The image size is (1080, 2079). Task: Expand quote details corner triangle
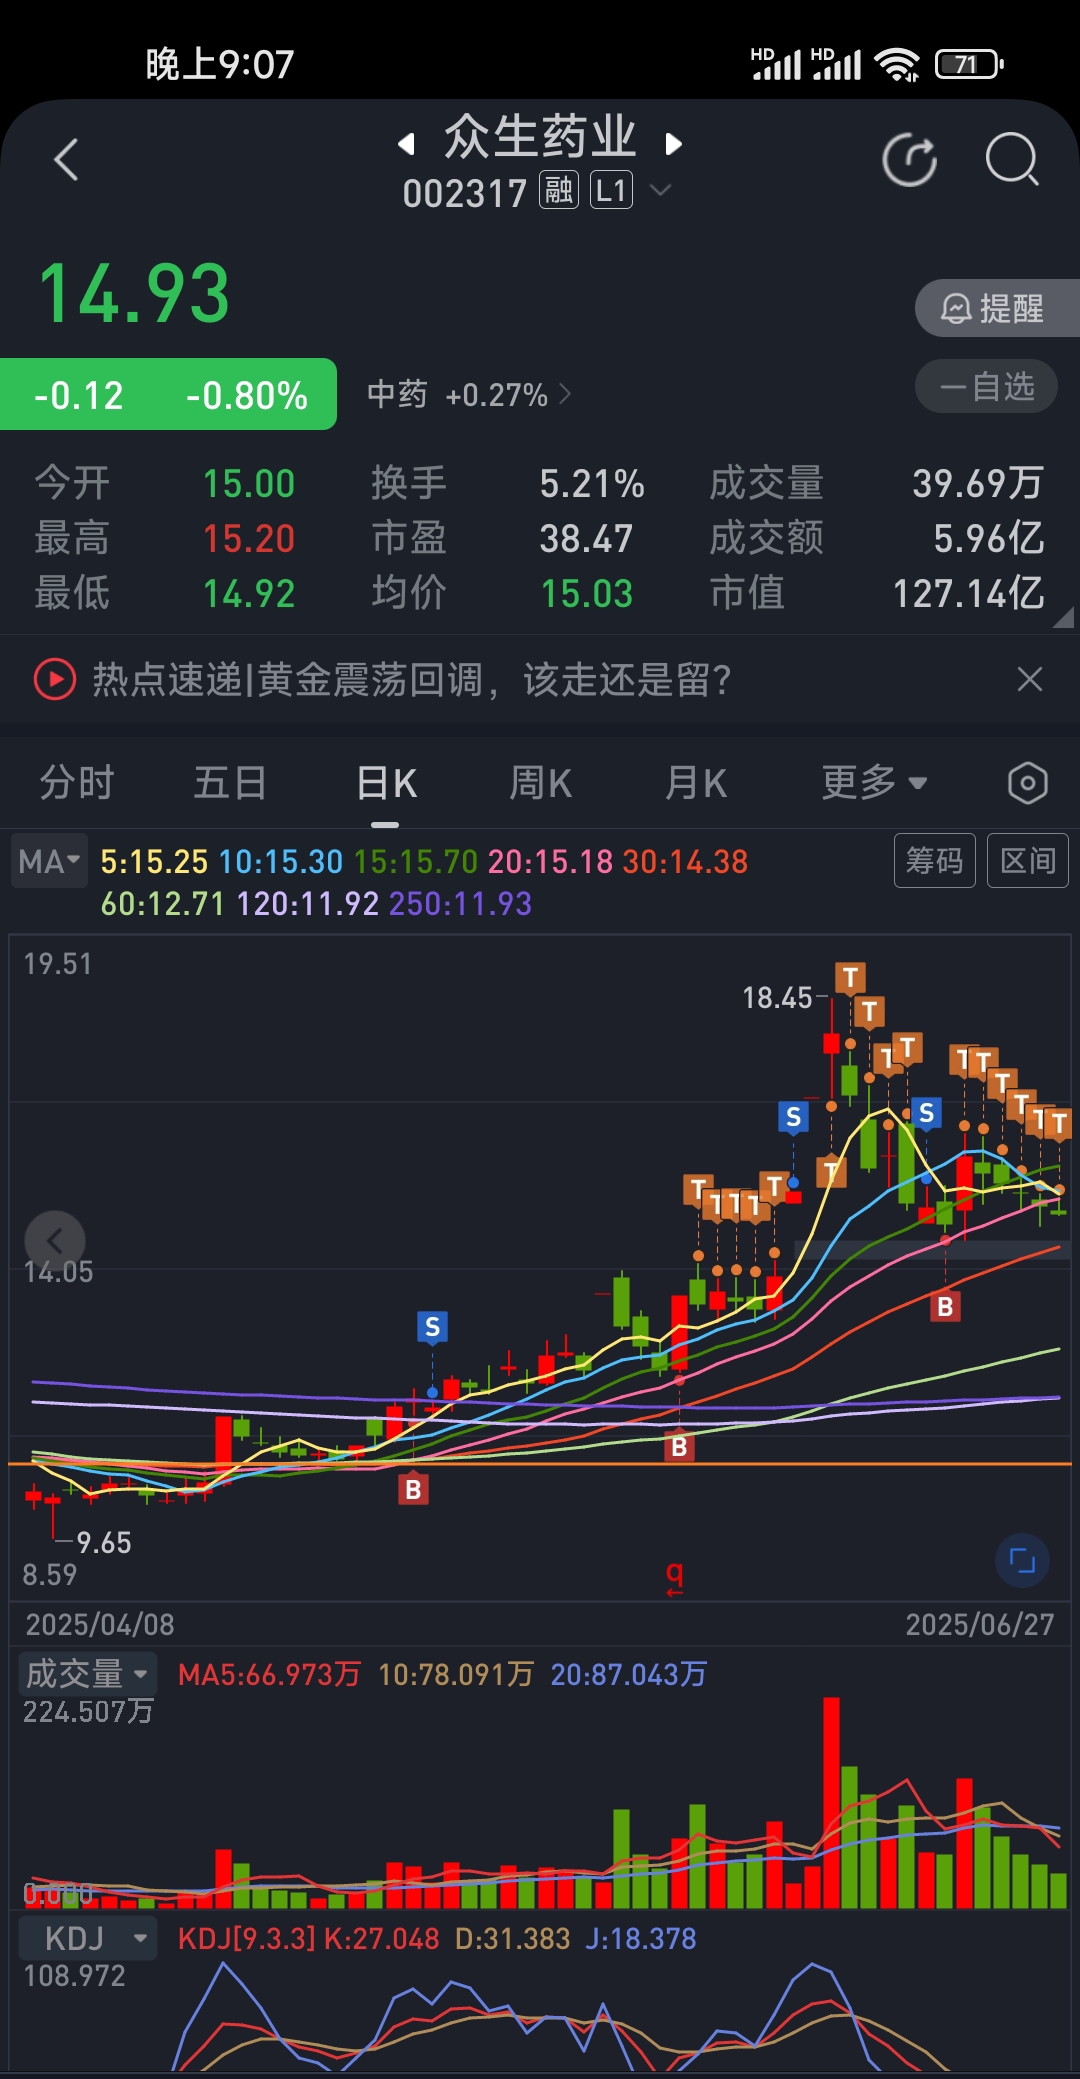(x=1064, y=618)
